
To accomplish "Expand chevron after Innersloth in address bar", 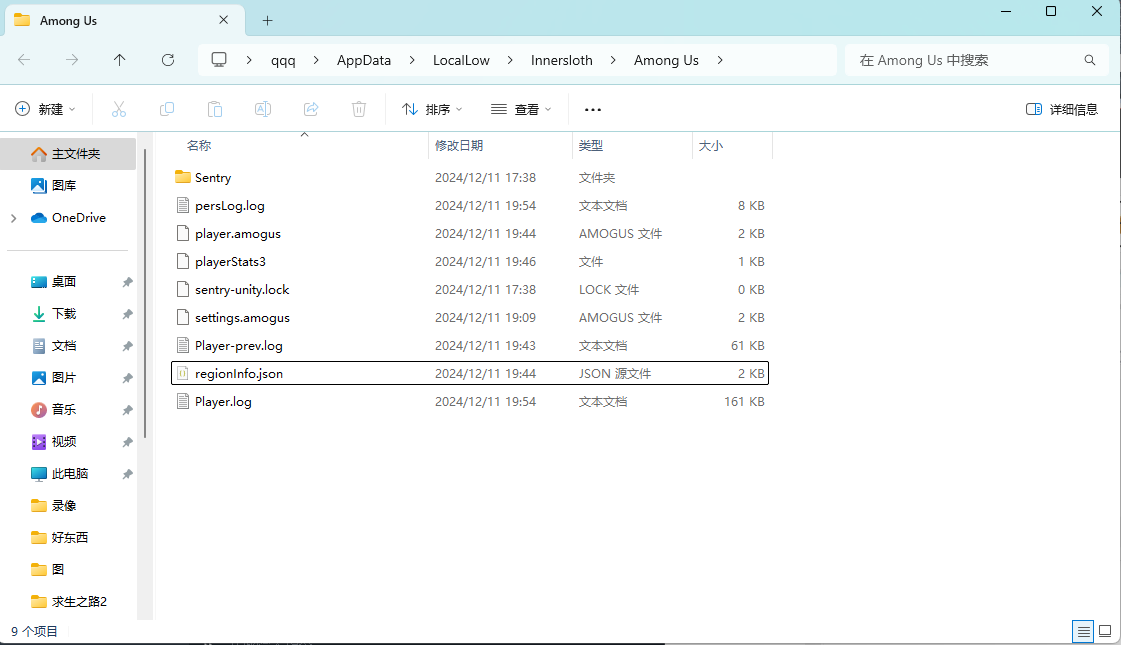I will 613,60.
